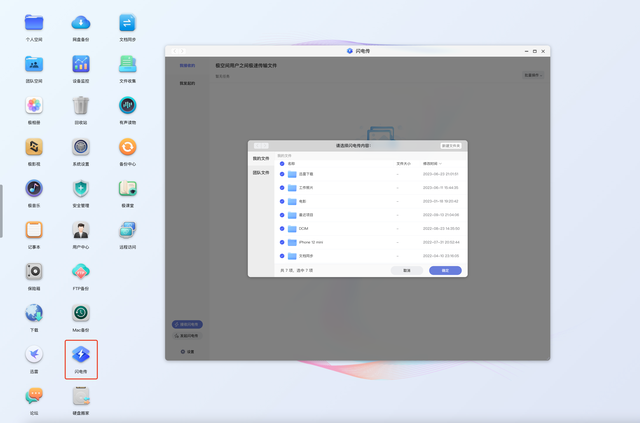Navigate back in 闪电传 window title bar
The image size is (640, 423).
pyautogui.click(x=175, y=51)
